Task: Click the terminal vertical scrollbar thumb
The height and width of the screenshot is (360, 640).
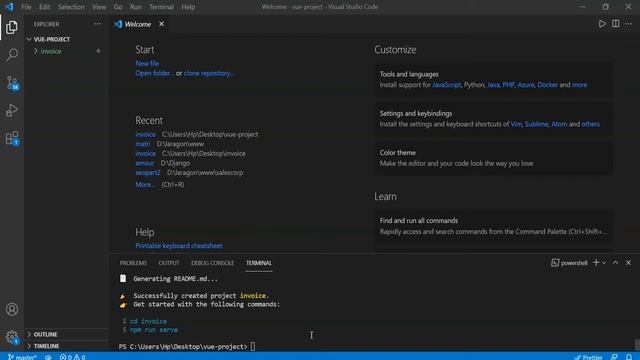Action: (x=637, y=345)
